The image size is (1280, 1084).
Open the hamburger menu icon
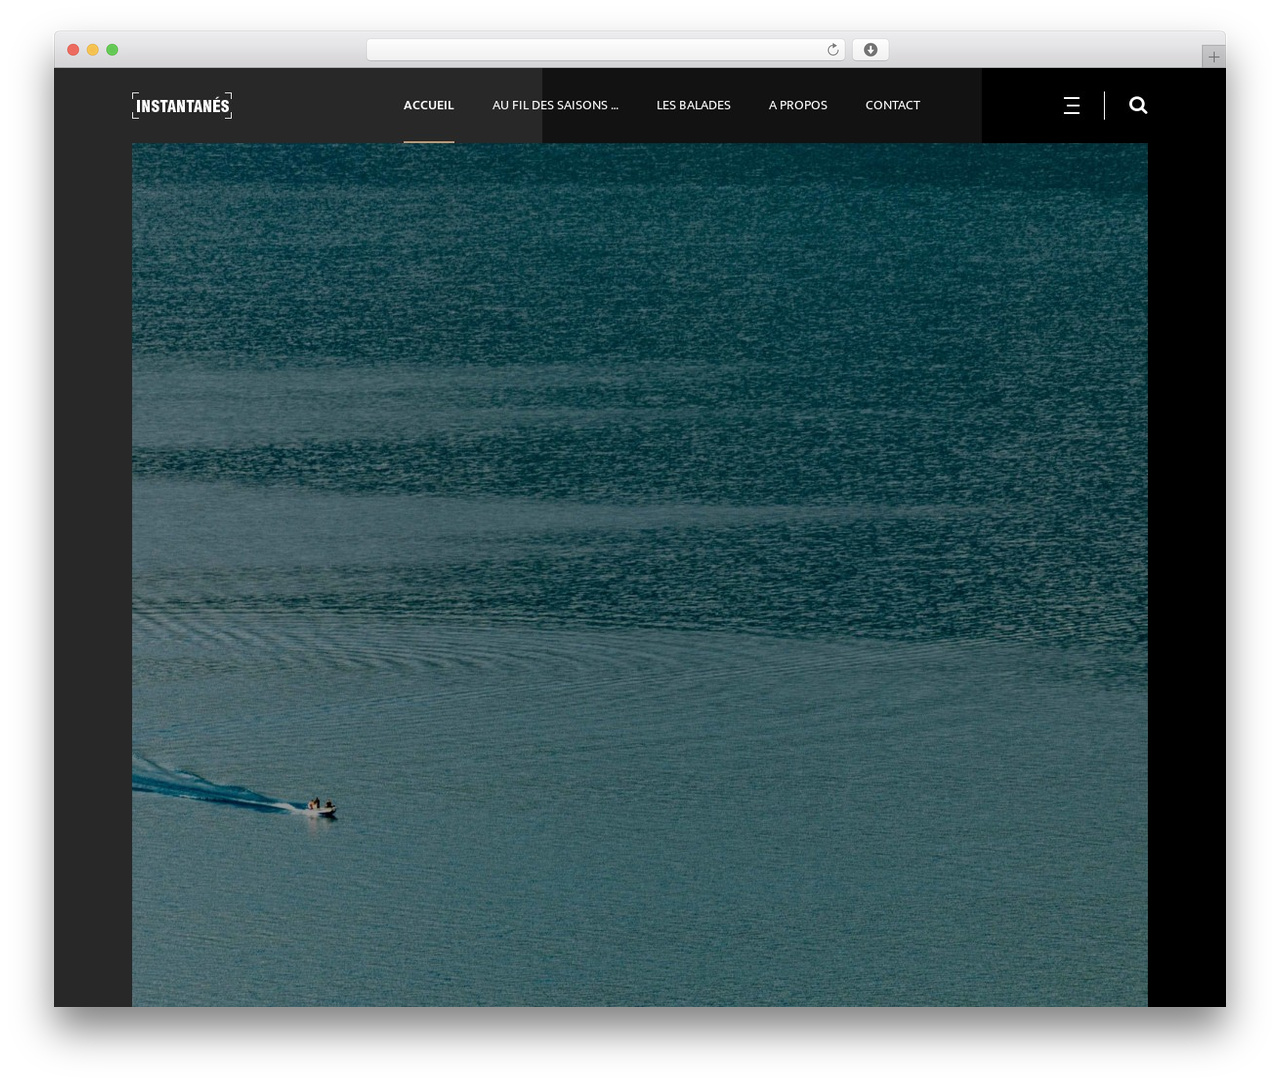coord(1071,105)
